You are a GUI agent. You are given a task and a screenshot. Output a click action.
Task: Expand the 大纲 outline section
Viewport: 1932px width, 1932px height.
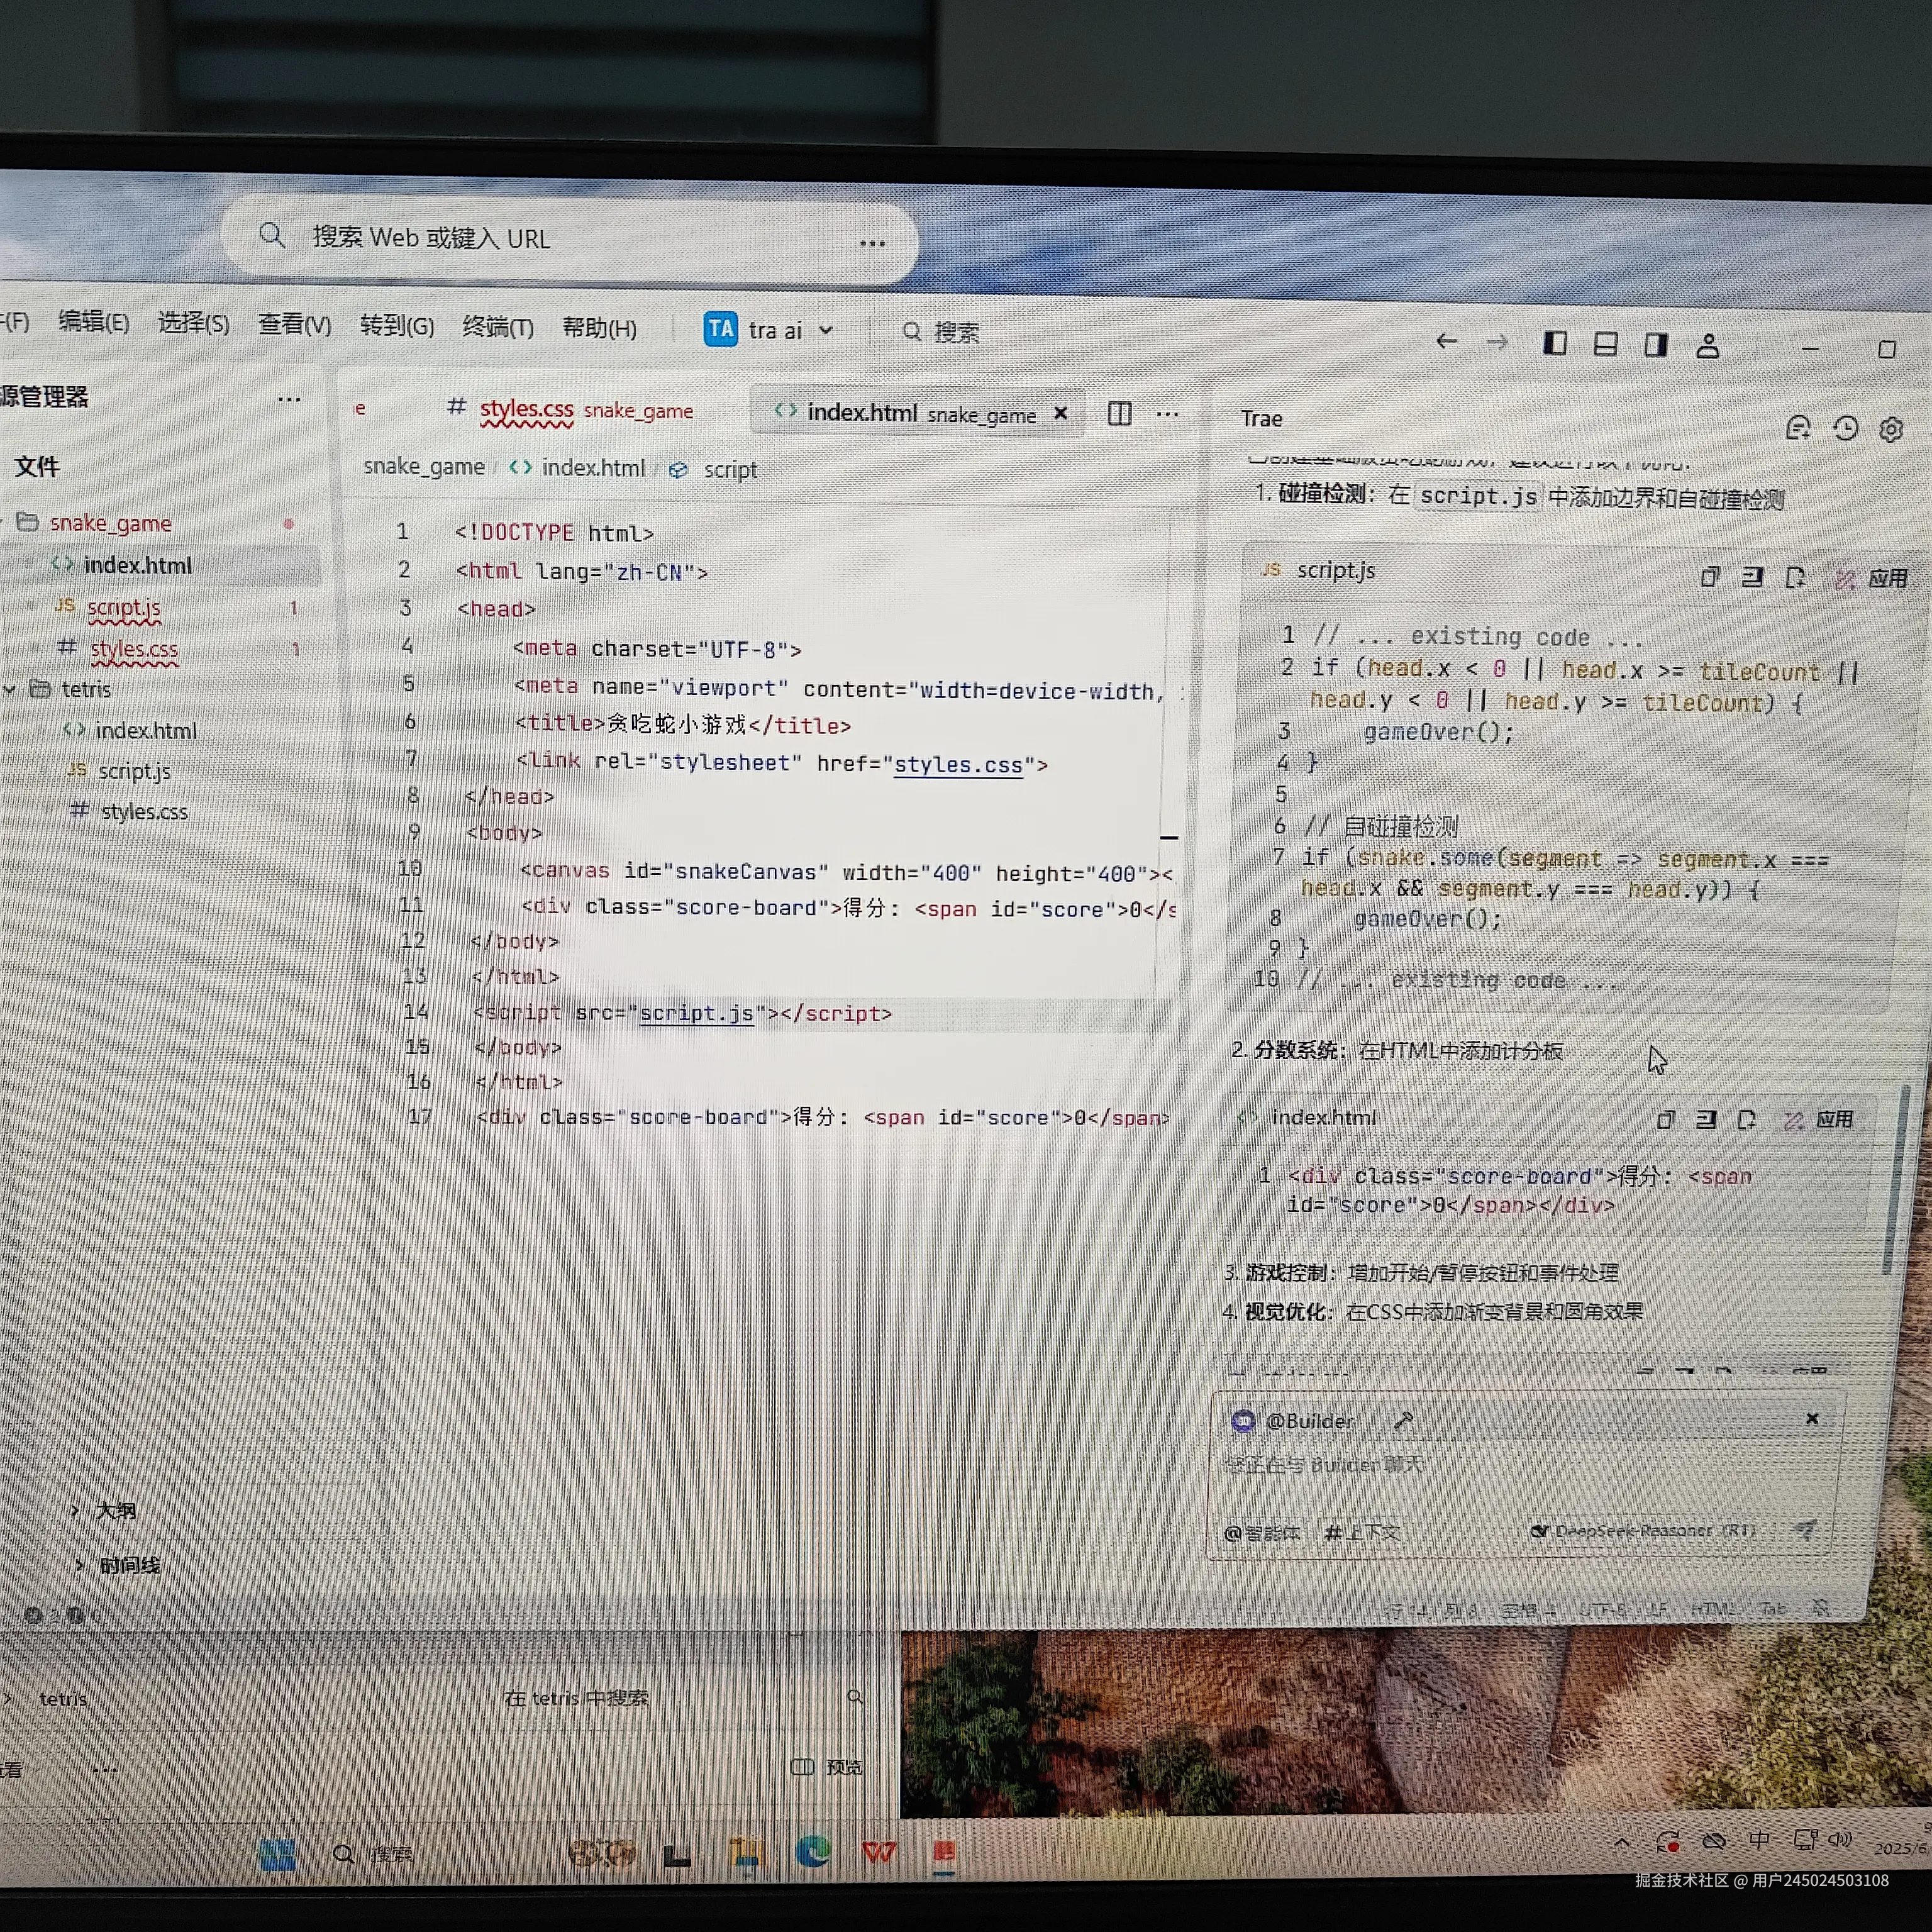click(114, 1510)
